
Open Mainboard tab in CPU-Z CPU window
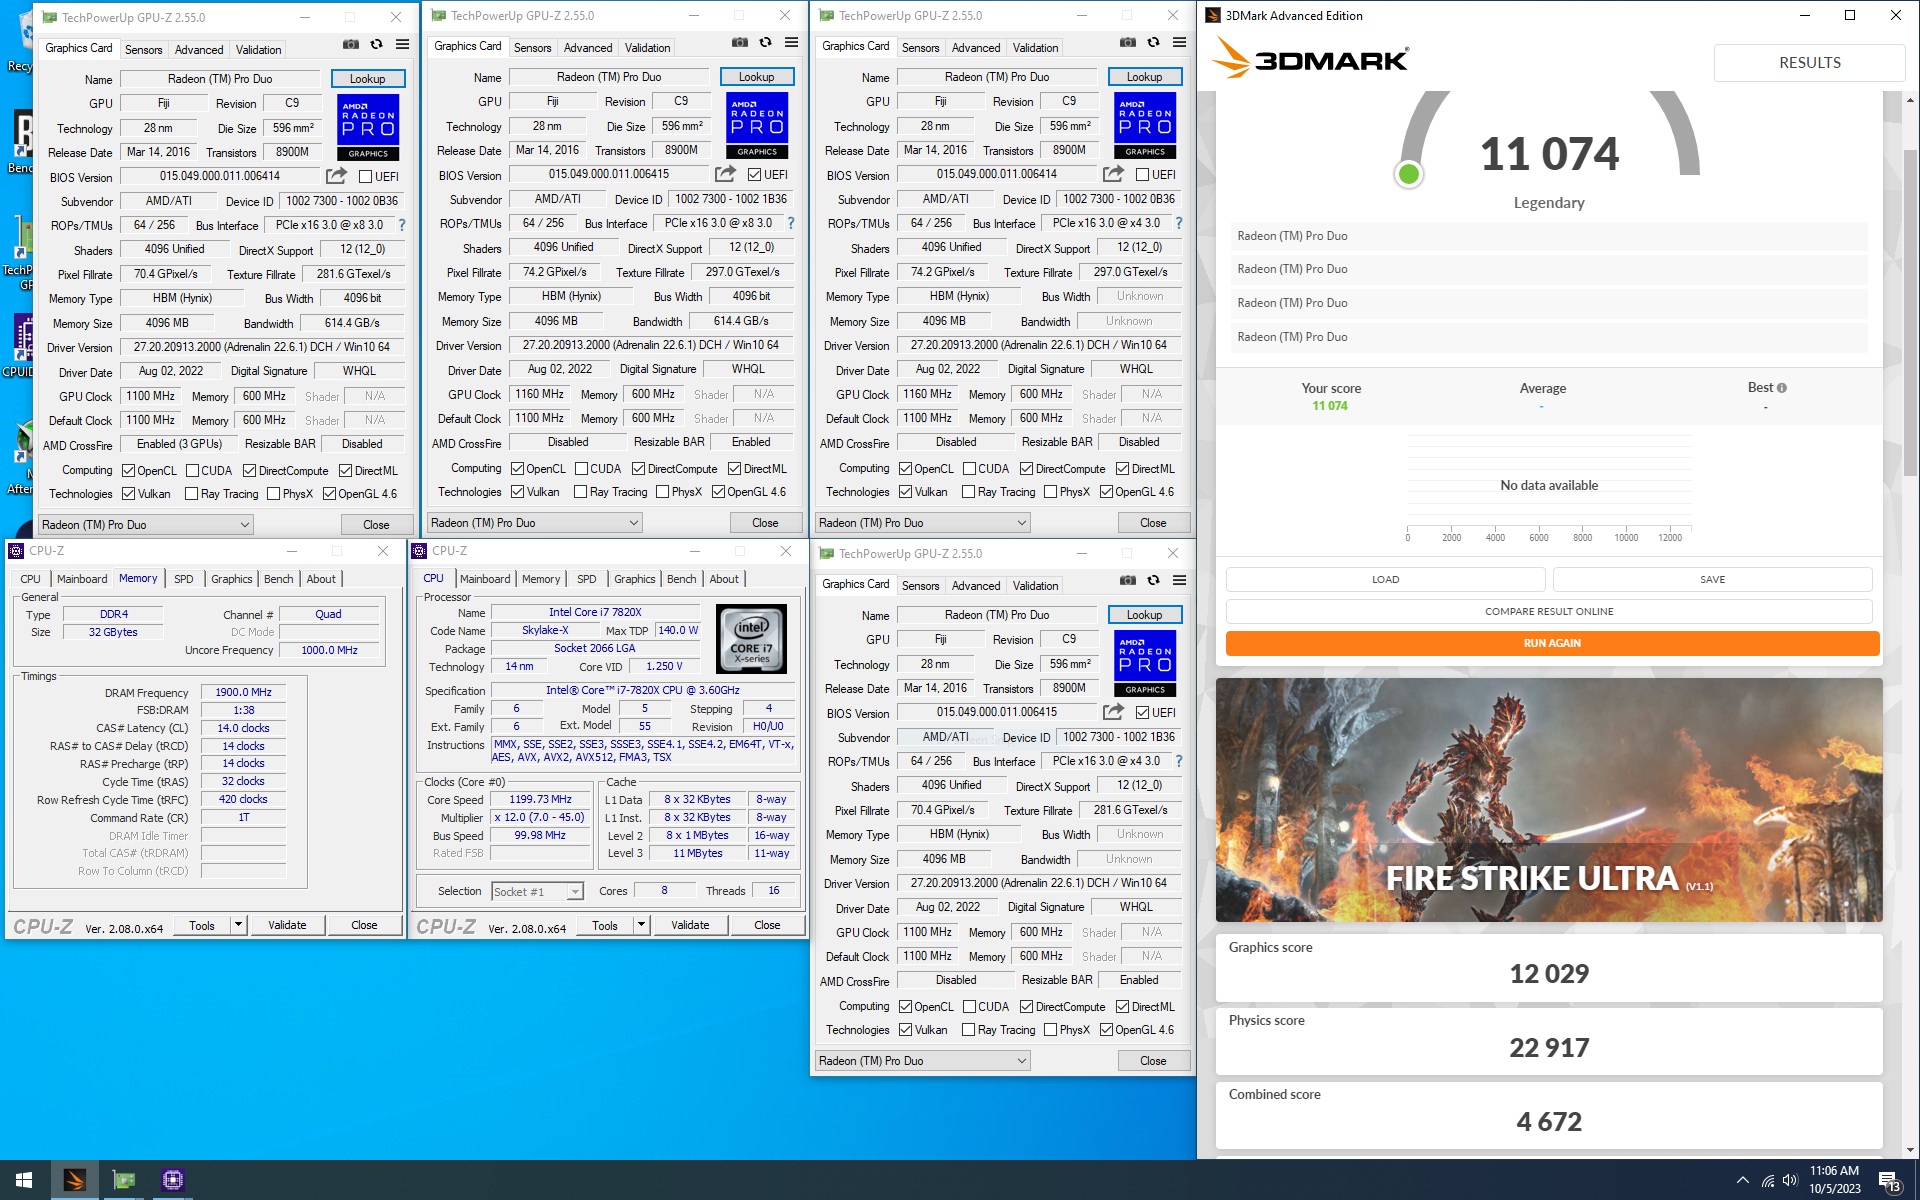pyautogui.click(x=485, y=579)
